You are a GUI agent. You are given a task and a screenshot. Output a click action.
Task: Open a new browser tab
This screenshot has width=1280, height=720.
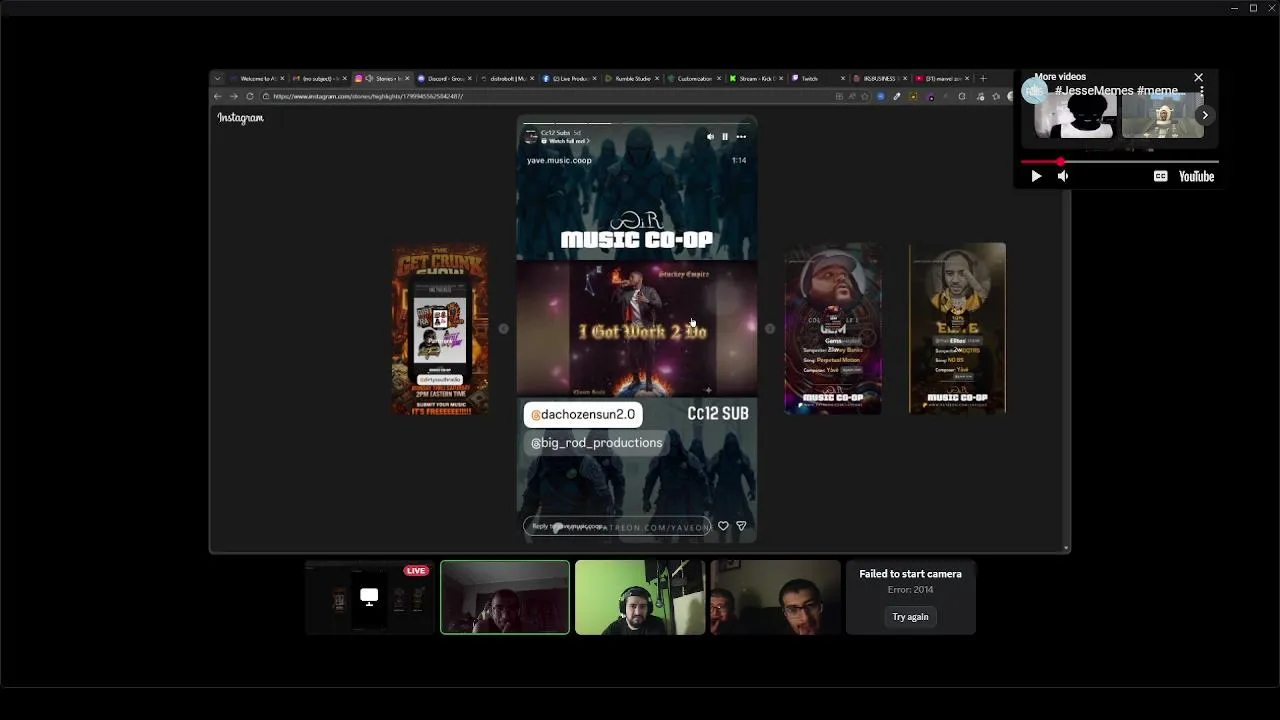983,78
